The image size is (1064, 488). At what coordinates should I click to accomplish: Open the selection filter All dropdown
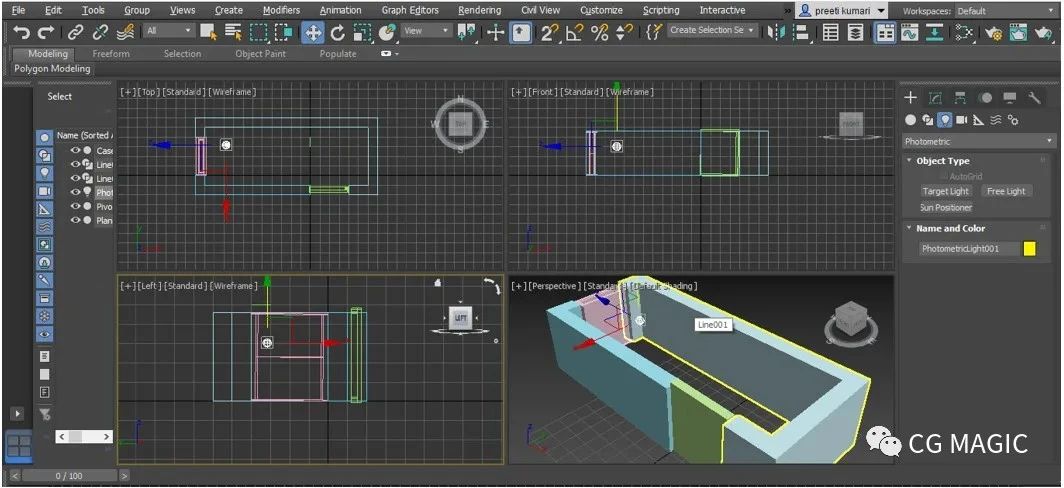pos(169,31)
